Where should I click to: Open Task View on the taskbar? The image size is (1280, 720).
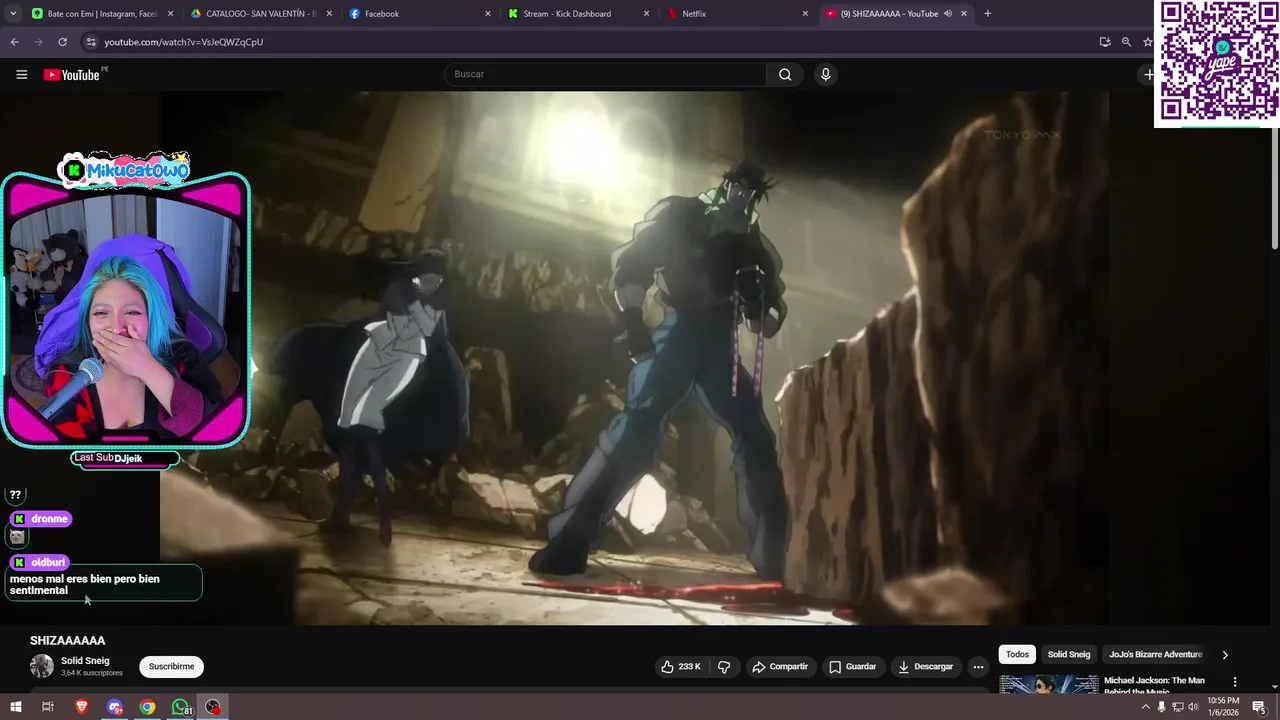tap(47, 707)
